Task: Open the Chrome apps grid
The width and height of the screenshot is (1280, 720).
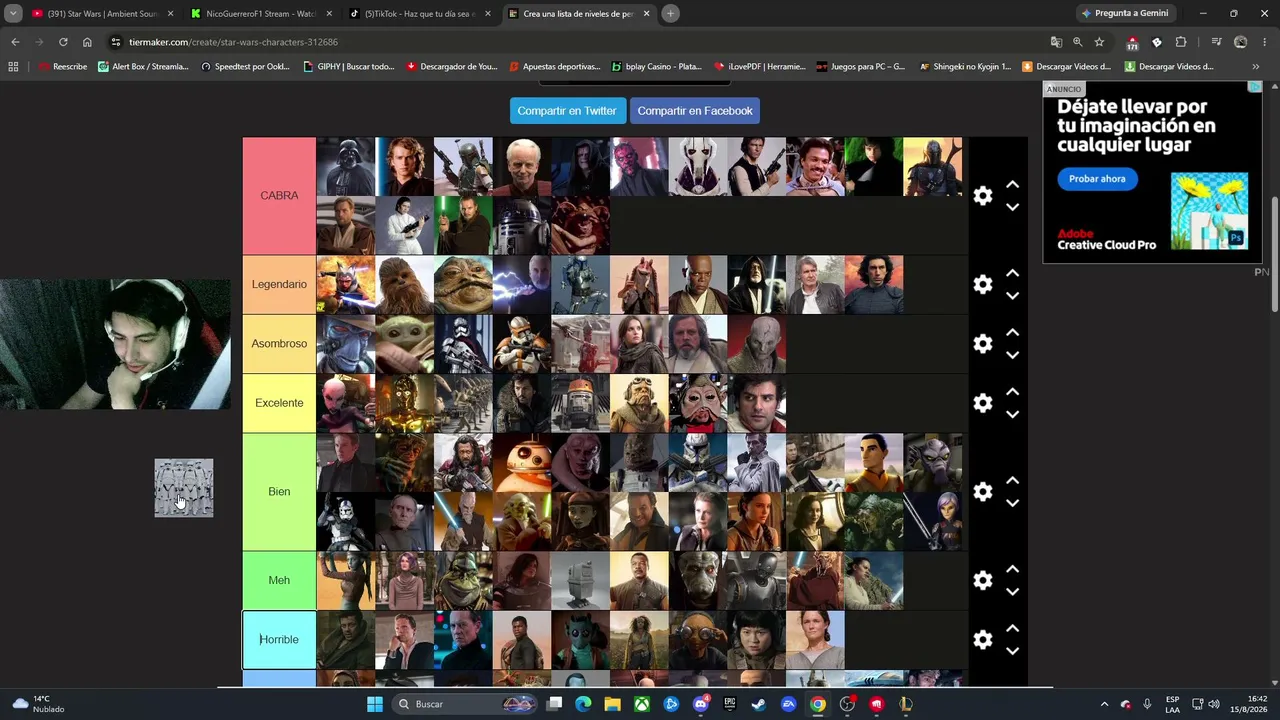Action: 13,67
